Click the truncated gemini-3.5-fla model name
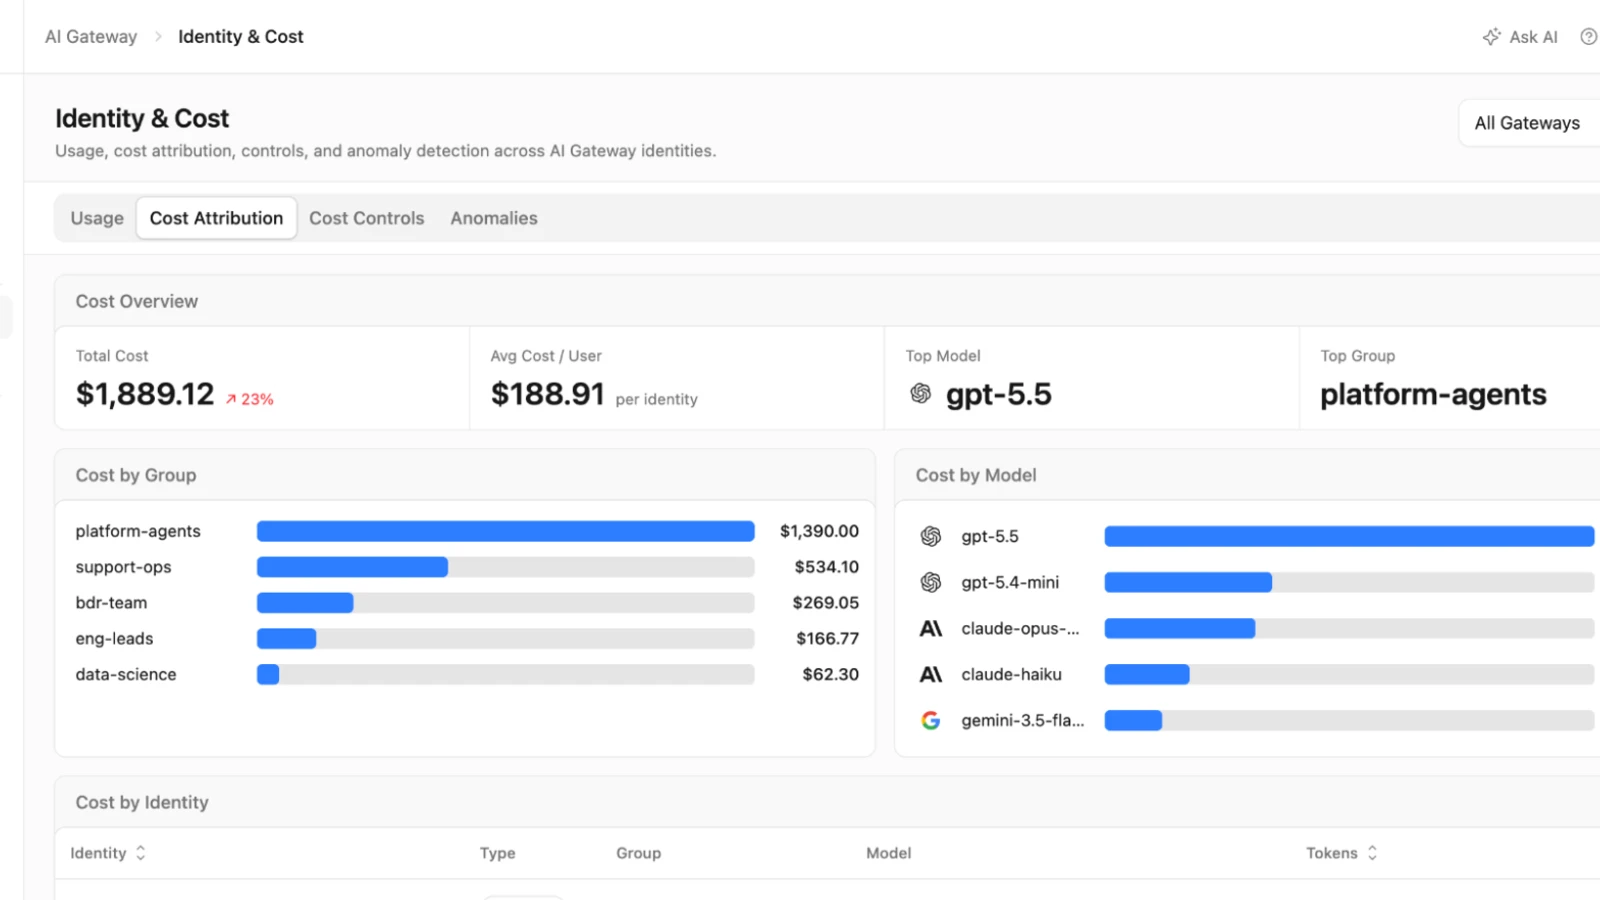This screenshot has width=1600, height=900. pyautogui.click(x=1022, y=721)
